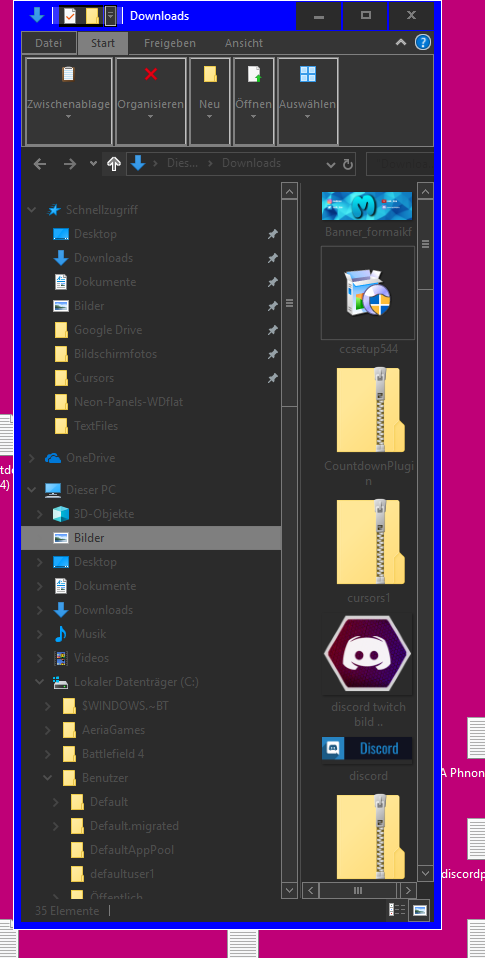The image size is (485, 958).
Task: Expand the OneDrive tree node
Action: [x=32, y=458]
